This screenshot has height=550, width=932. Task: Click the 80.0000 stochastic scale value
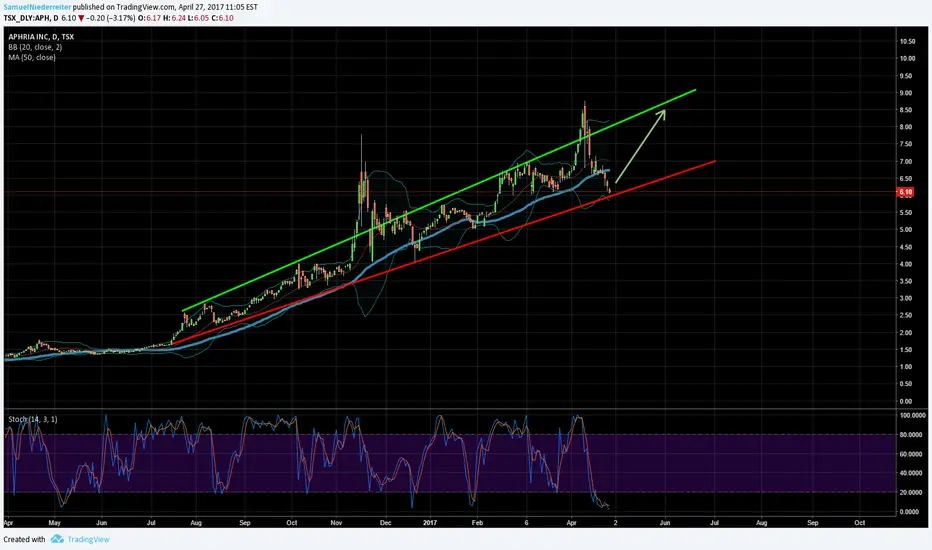tap(912, 435)
